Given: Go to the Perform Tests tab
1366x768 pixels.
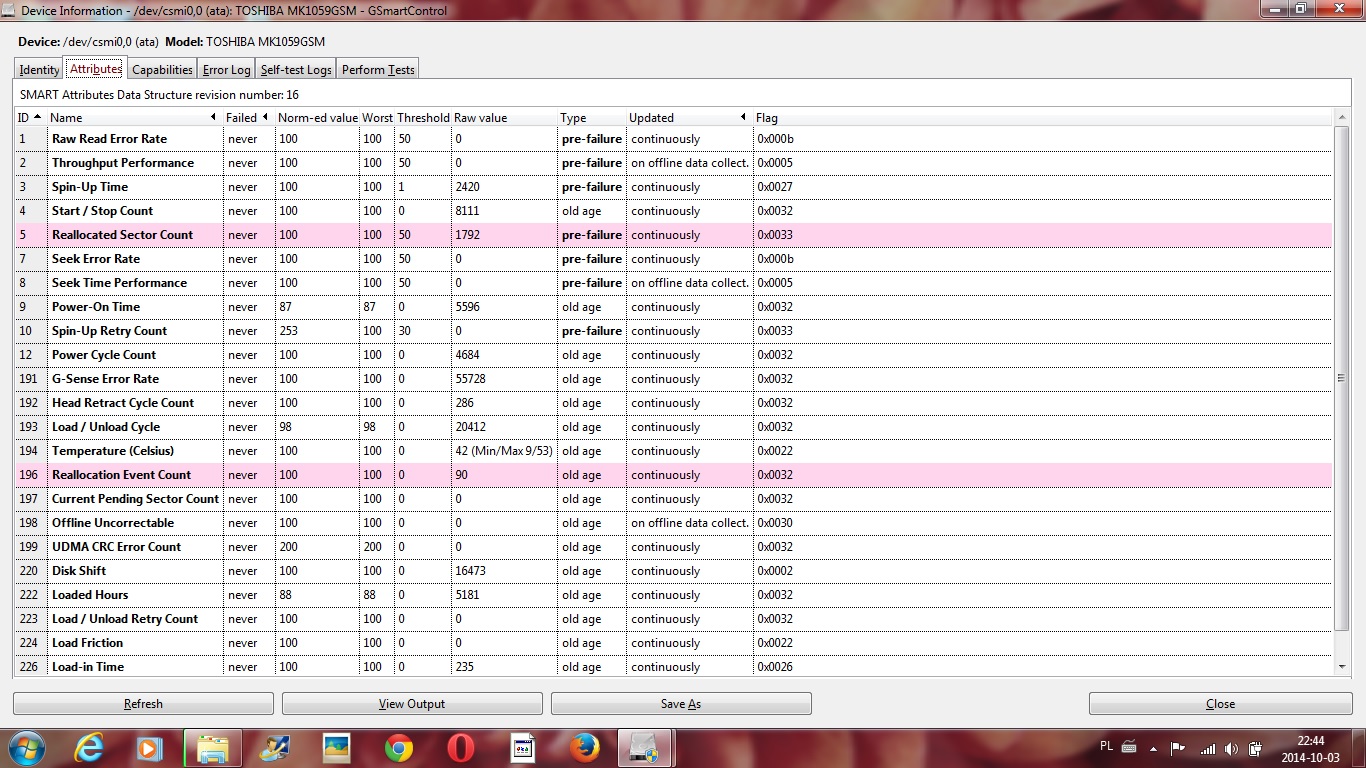Looking at the screenshot, I should (378, 70).
